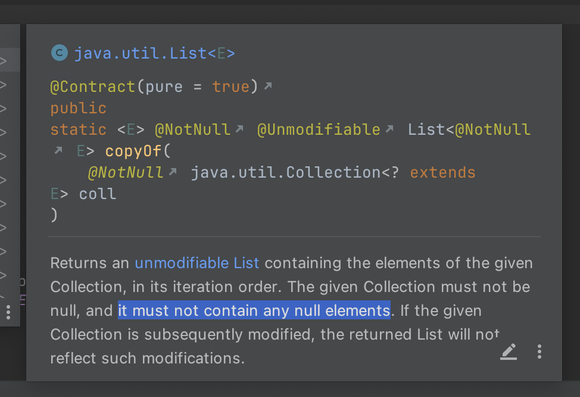Open external arrow after @Contract(pure = true)
Screen dimensions: 580x397
click(268, 86)
